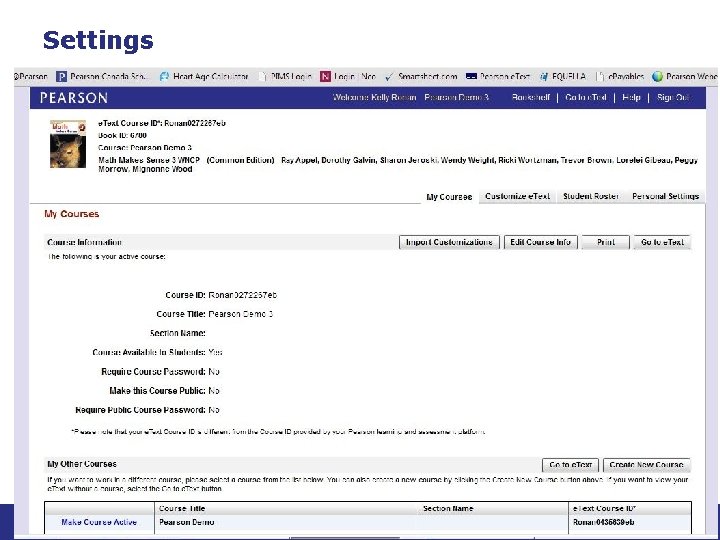Click the Require Course Password No value

coord(214,371)
